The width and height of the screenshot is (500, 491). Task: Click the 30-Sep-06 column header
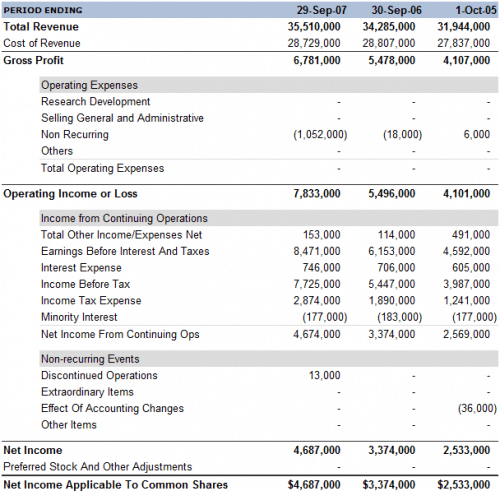point(396,10)
